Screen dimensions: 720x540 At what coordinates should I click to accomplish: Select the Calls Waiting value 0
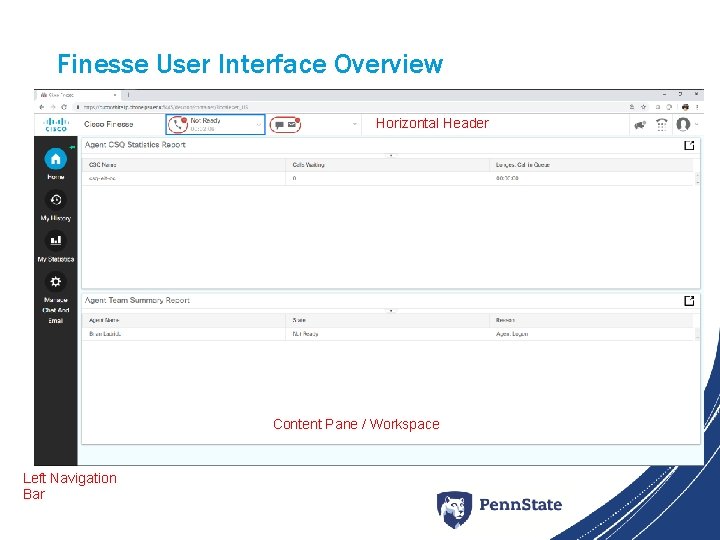294,178
